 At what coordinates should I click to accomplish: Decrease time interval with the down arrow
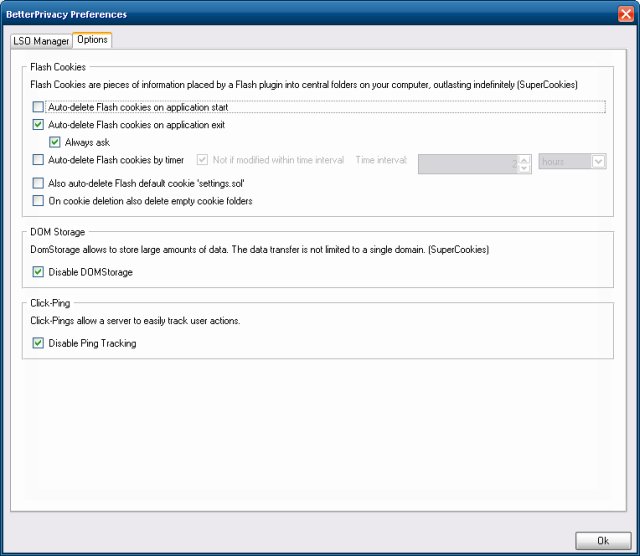(525, 167)
